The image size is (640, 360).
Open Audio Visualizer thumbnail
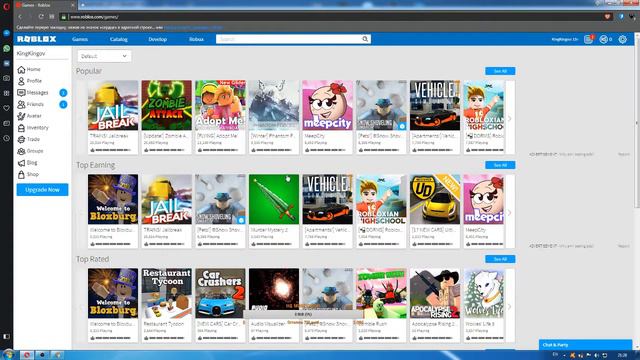(x=274, y=293)
